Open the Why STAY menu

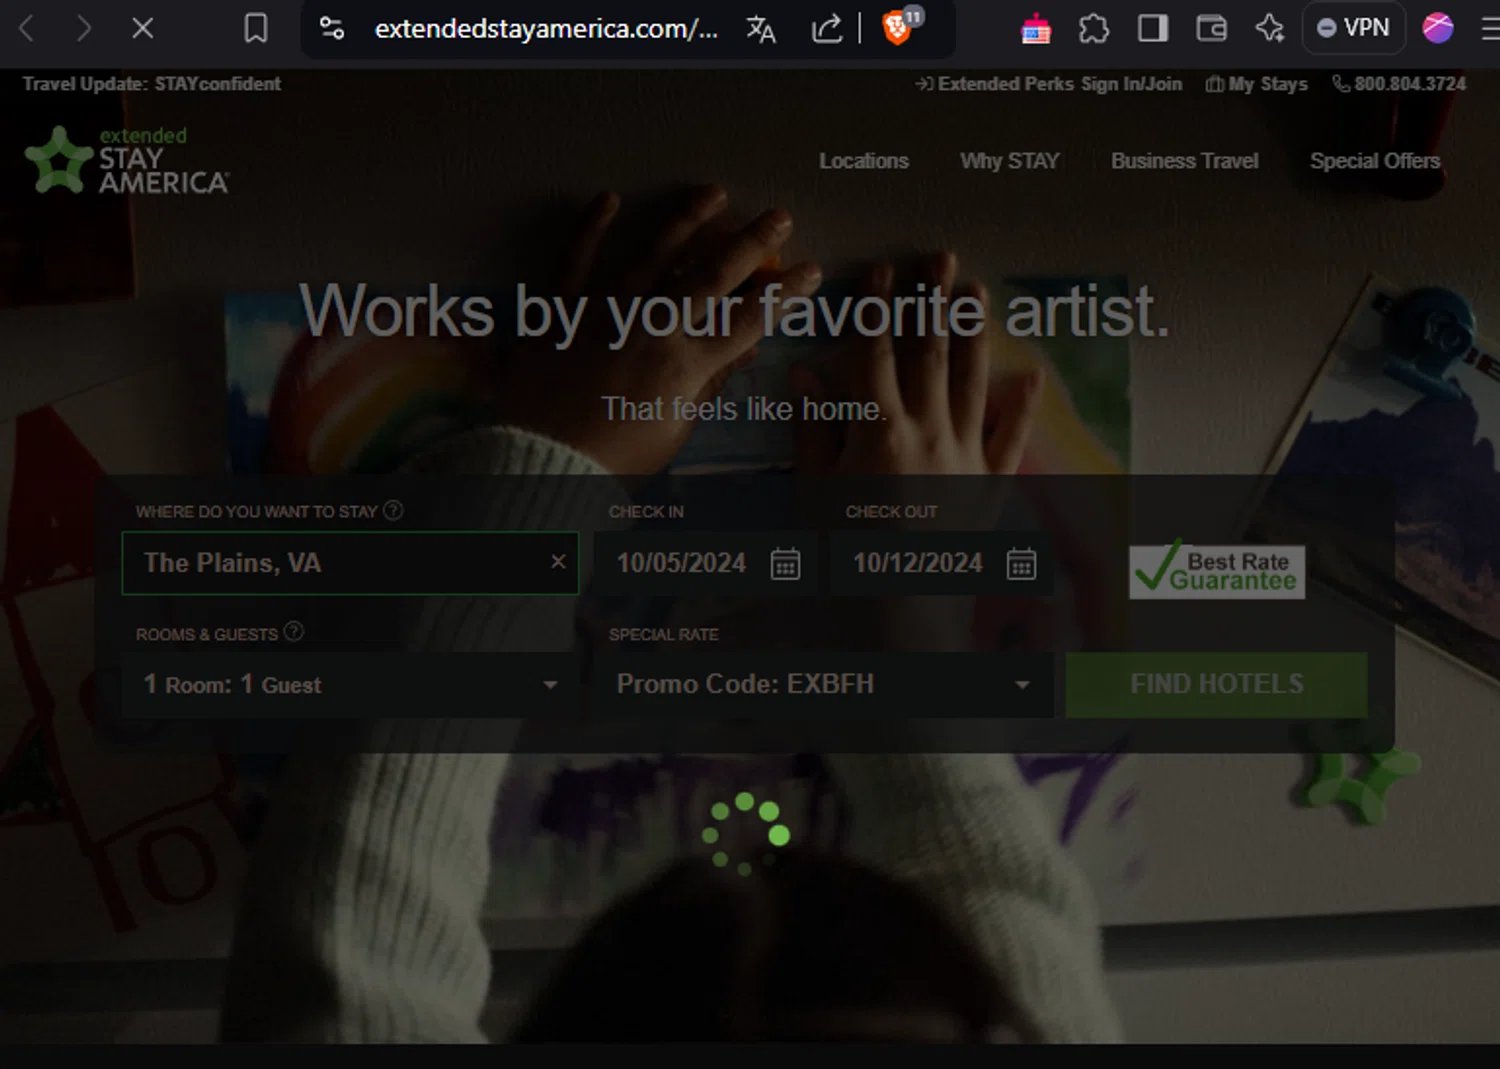point(1010,161)
